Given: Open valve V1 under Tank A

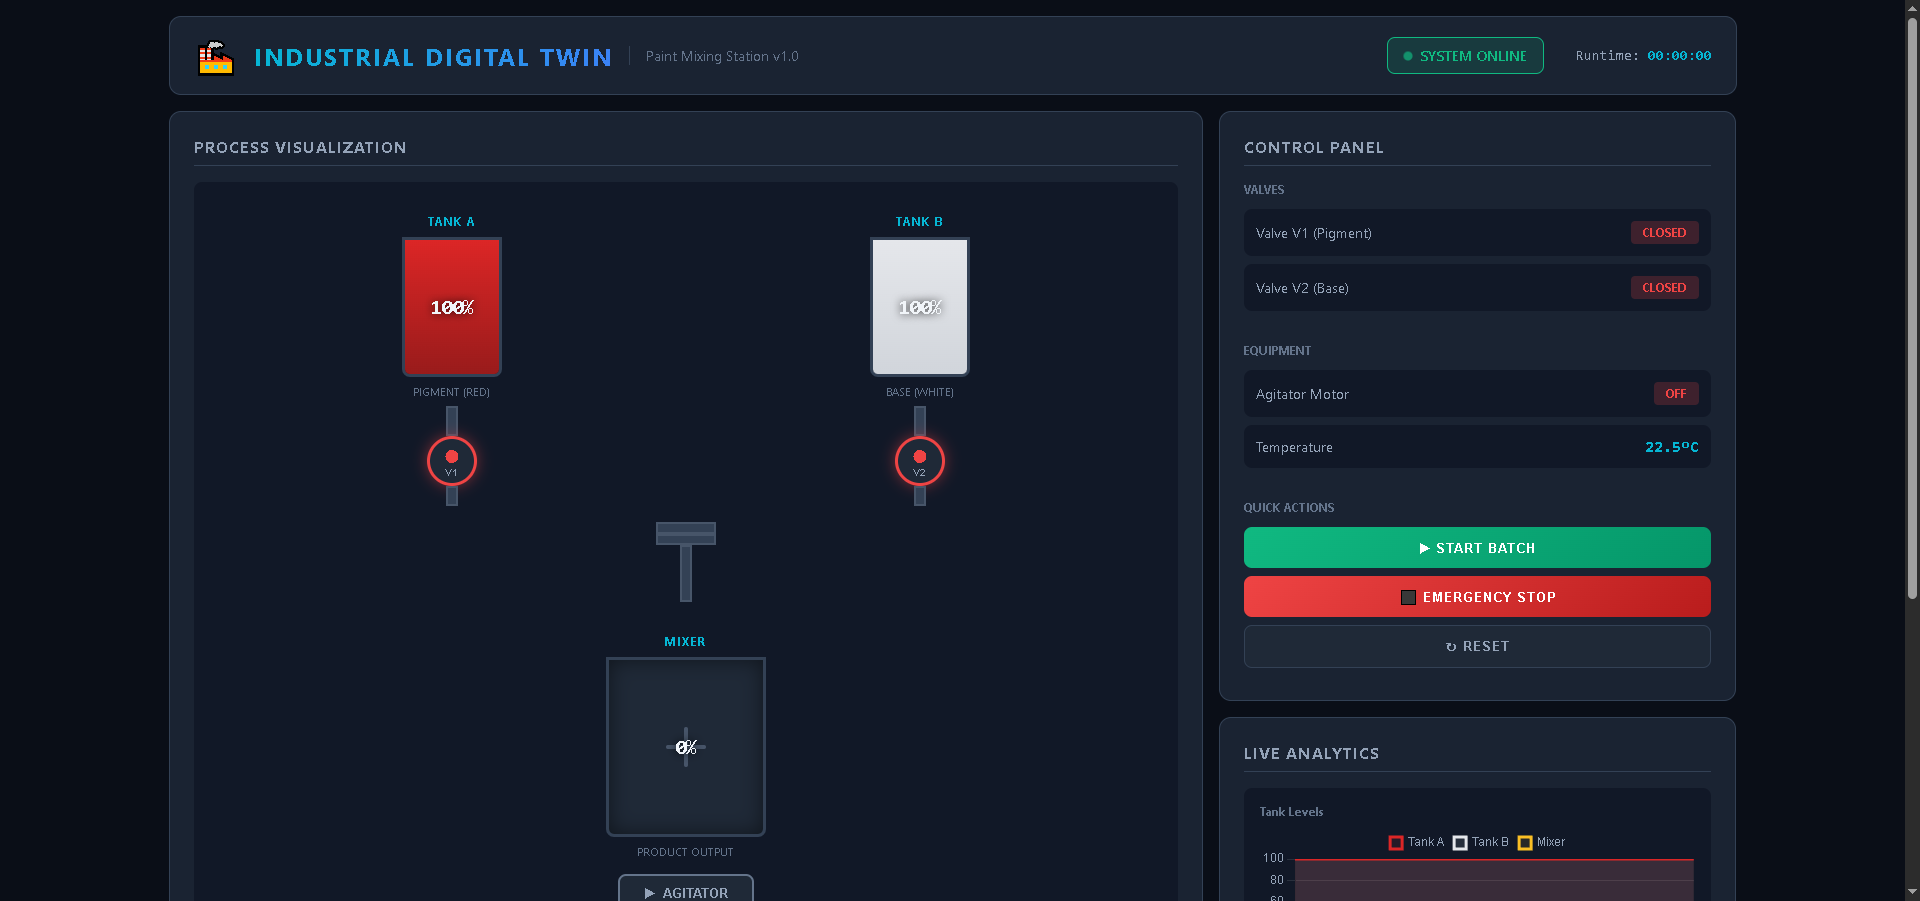Looking at the screenshot, I should tap(452, 461).
